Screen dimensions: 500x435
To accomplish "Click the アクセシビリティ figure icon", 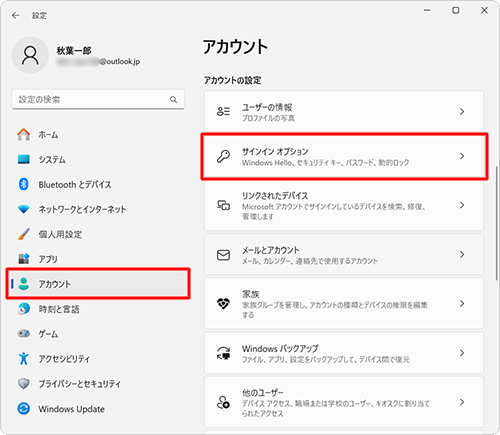I will (24, 358).
